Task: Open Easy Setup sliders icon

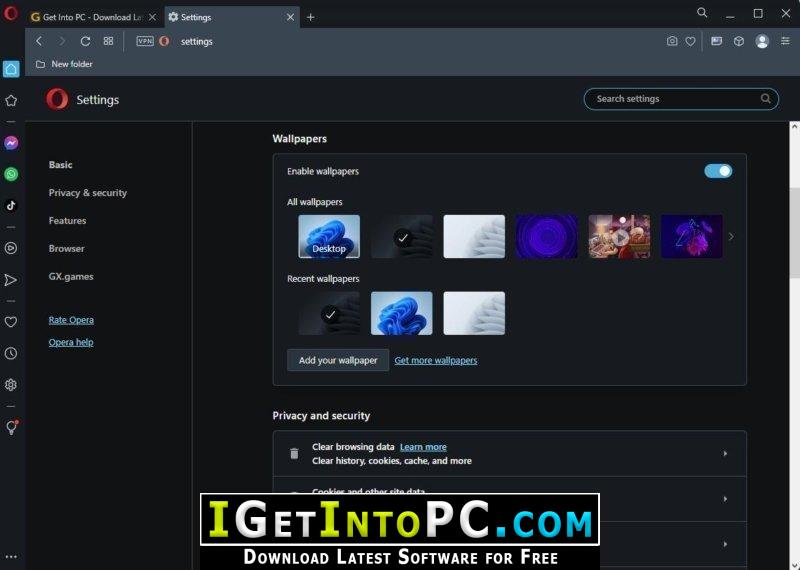Action: (785, 41)
